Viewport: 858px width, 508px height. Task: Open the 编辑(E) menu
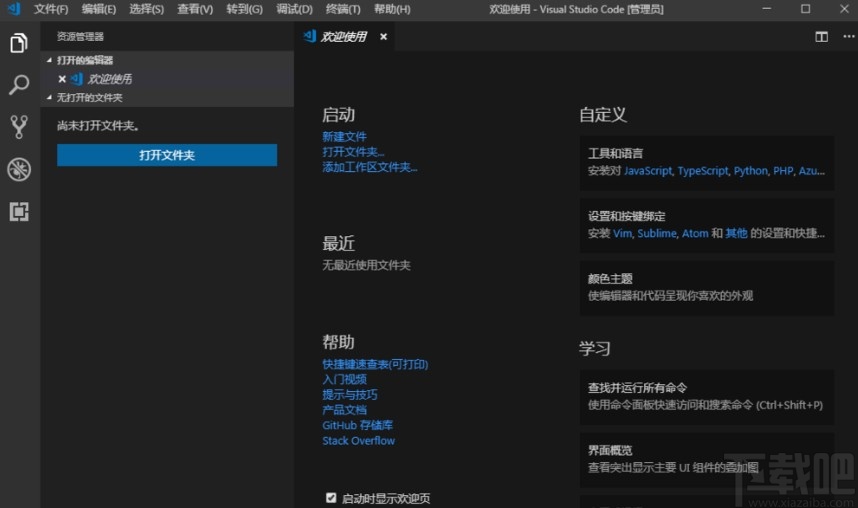coord(98,9)
